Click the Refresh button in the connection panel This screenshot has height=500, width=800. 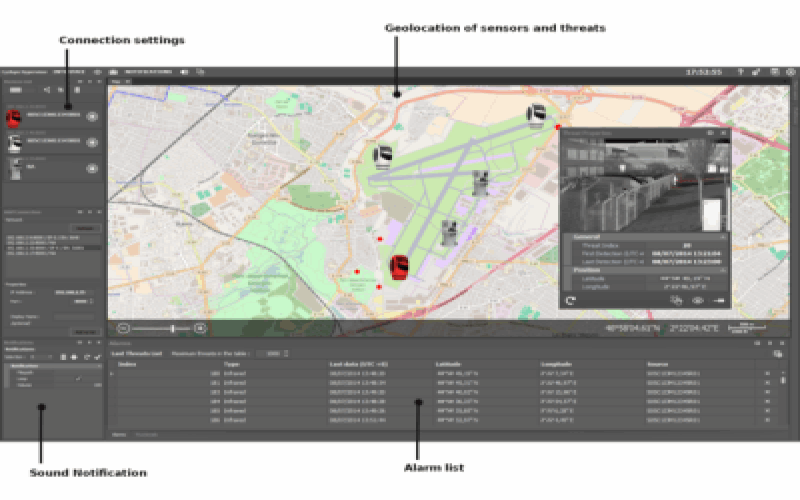click(x=85, y=228)
